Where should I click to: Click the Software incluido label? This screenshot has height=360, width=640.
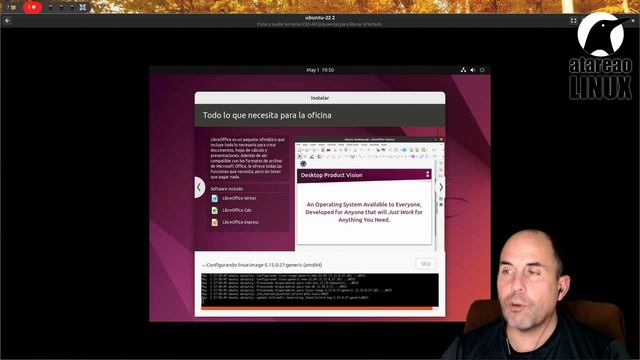pos(227,189)
